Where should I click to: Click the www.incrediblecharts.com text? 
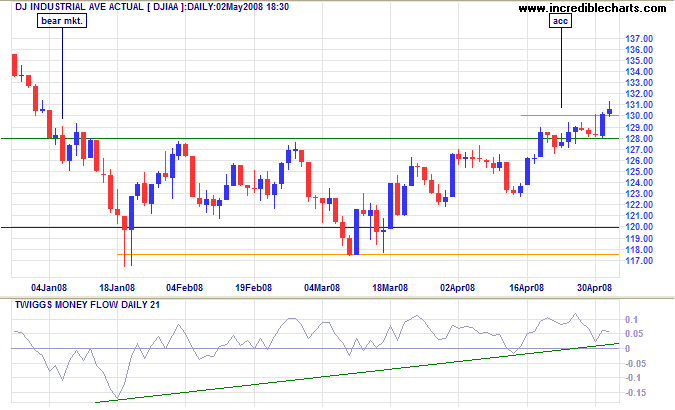592,8
